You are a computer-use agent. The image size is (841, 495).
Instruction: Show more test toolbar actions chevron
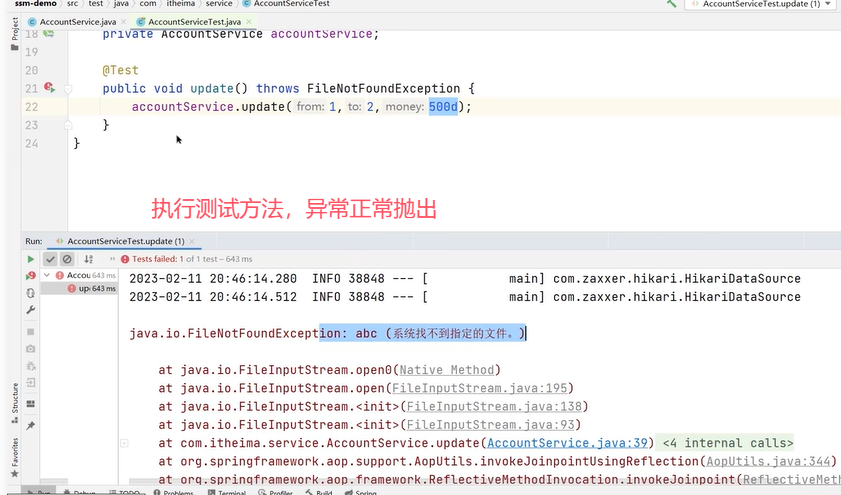(112, 259)
